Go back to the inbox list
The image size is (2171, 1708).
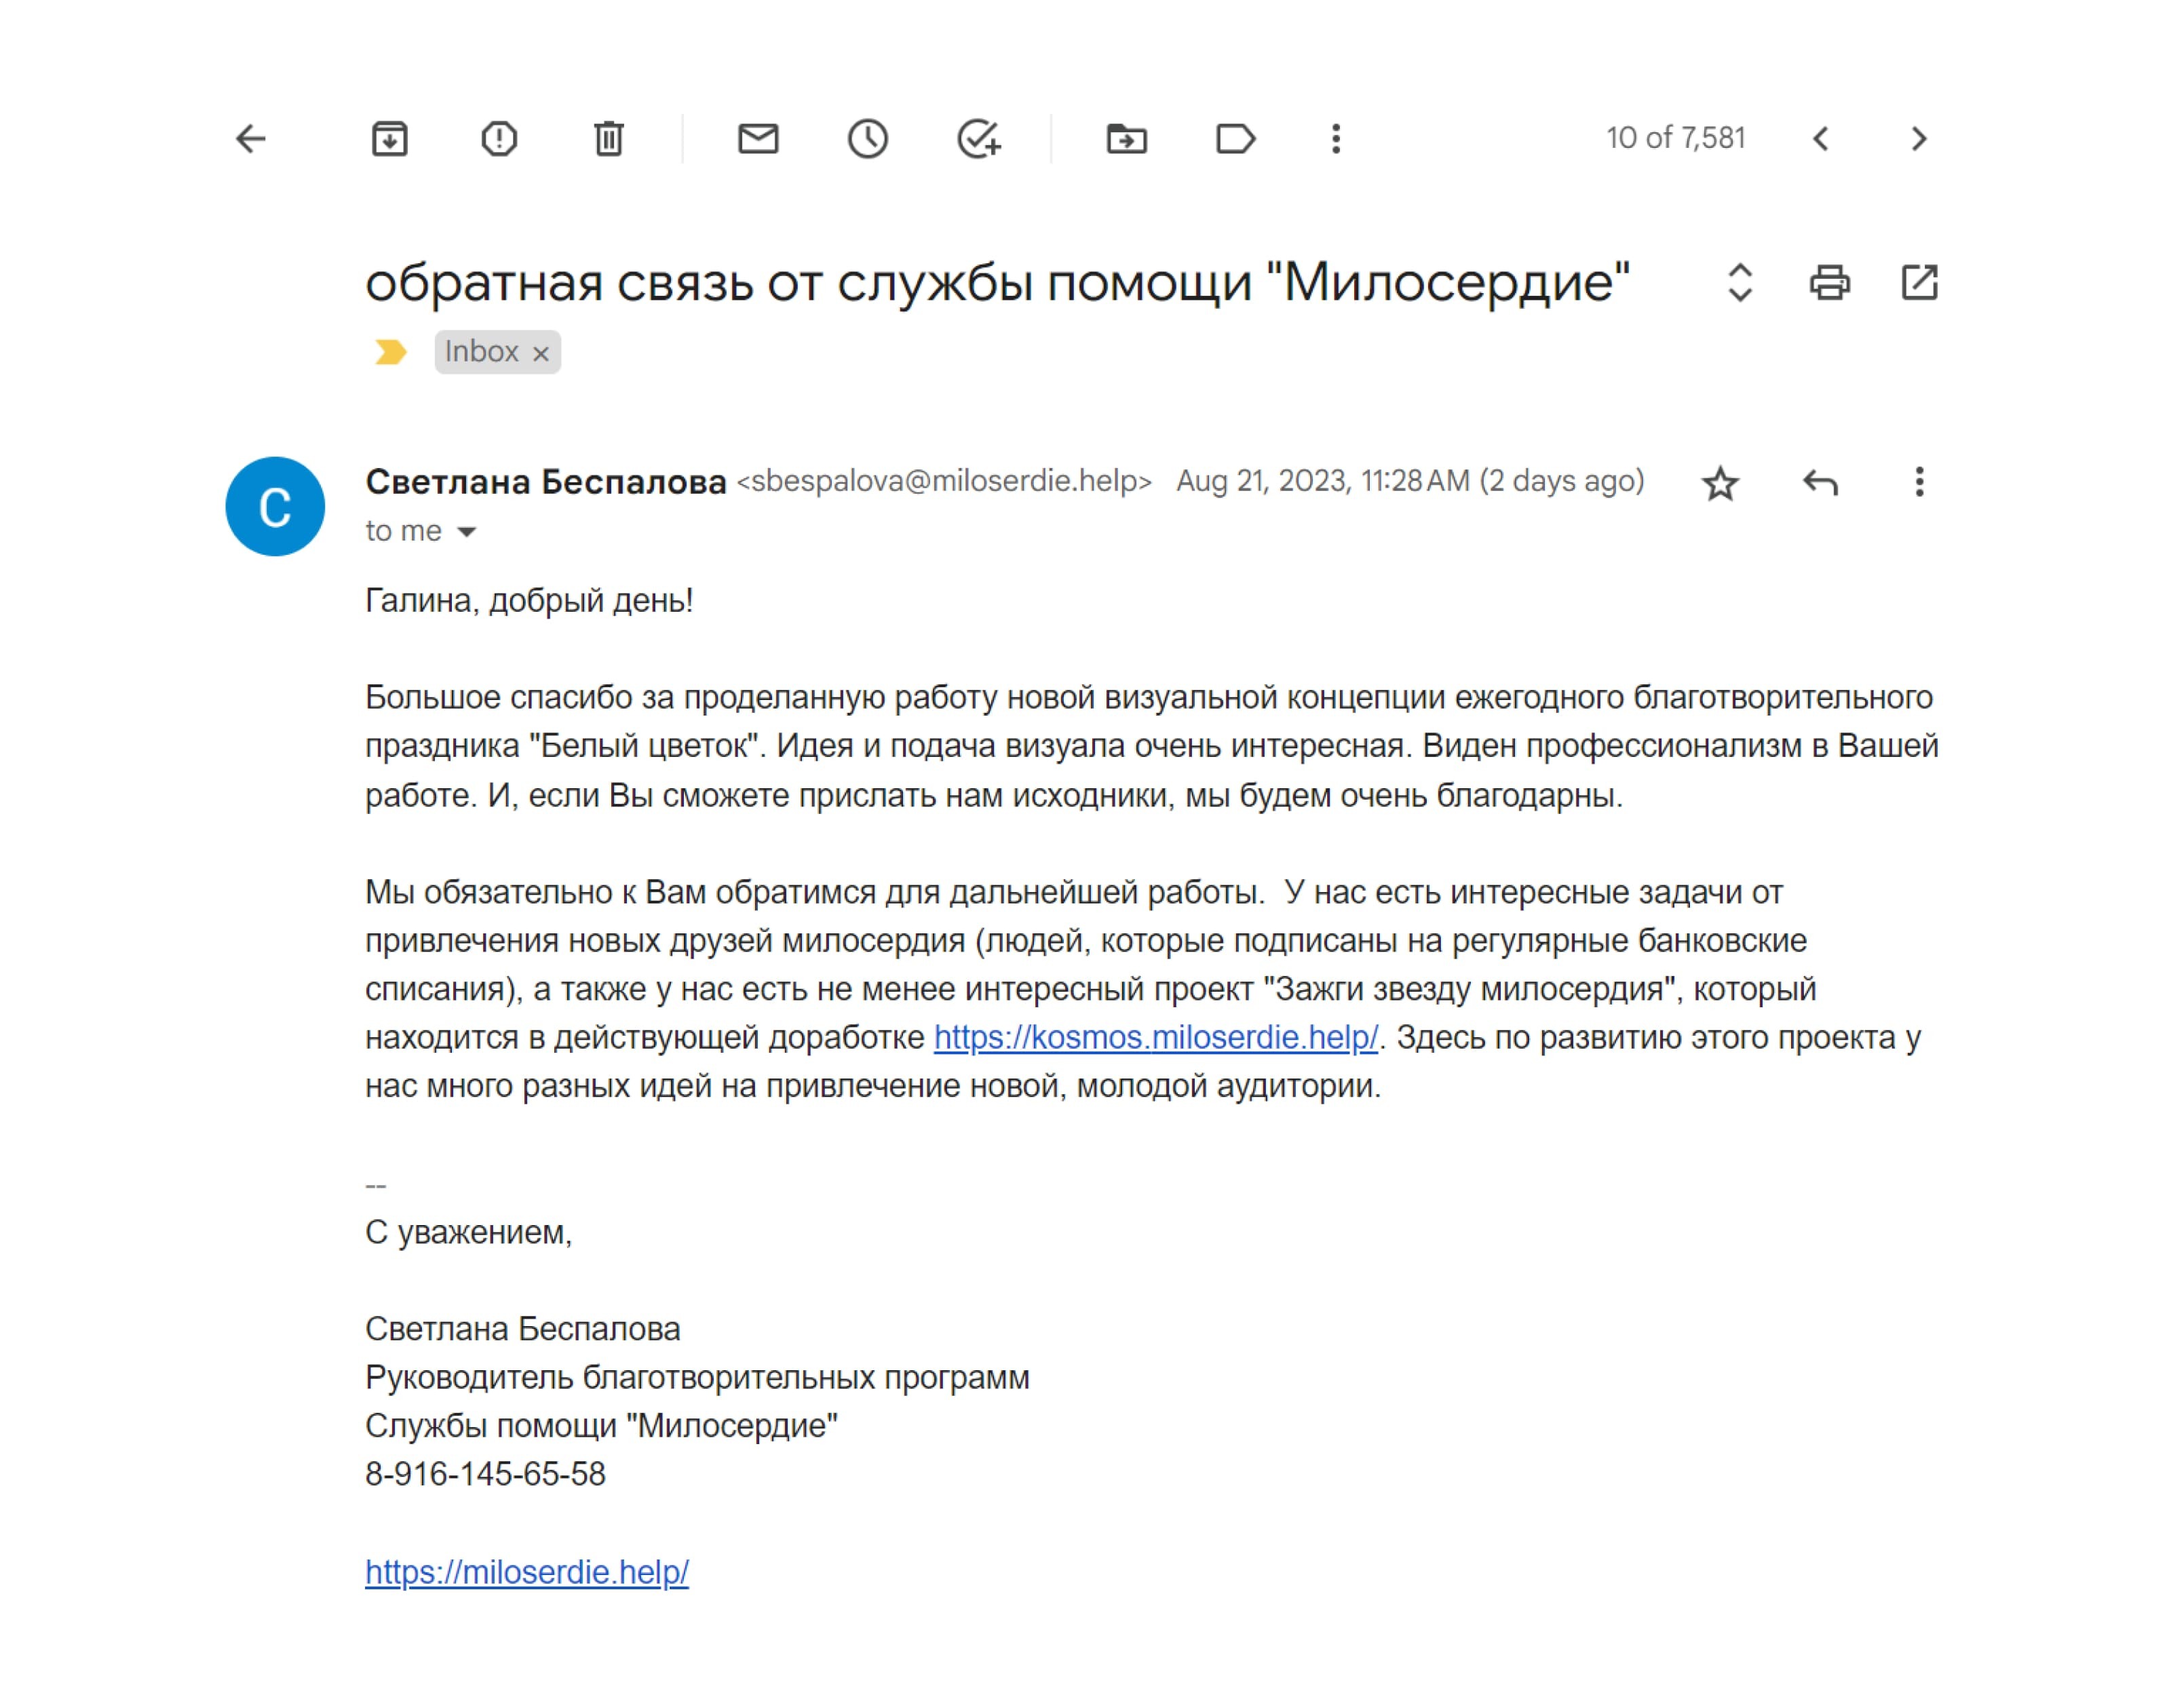(x=250, y=139)
